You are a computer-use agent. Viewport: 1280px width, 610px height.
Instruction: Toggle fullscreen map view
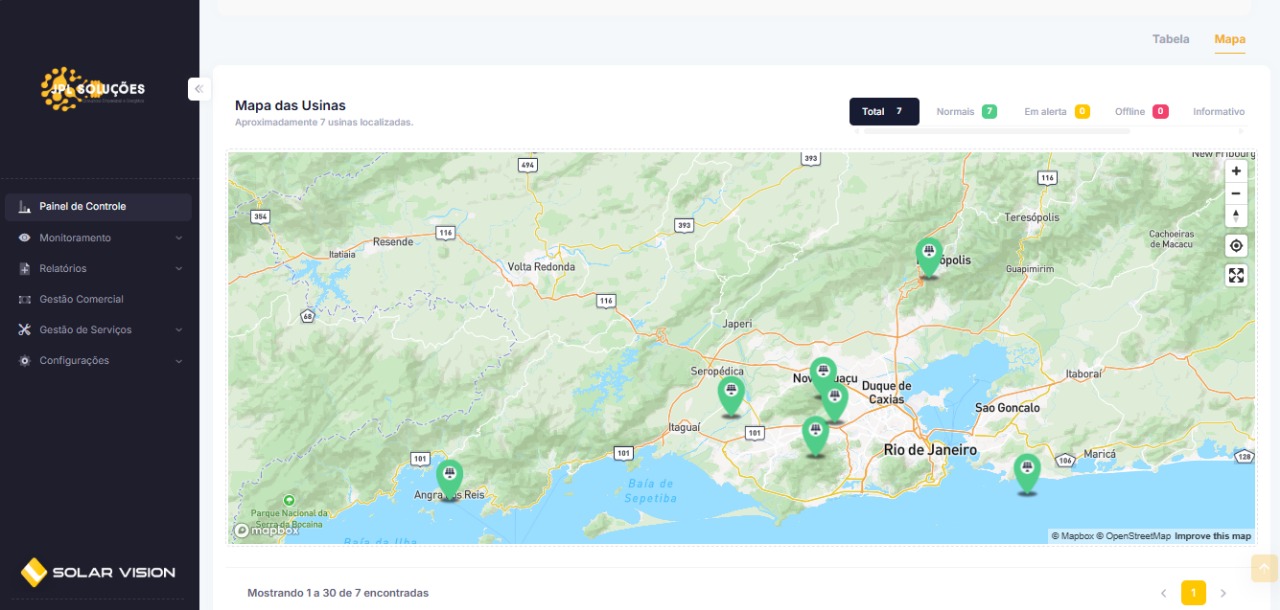[x=1236, y=275]
